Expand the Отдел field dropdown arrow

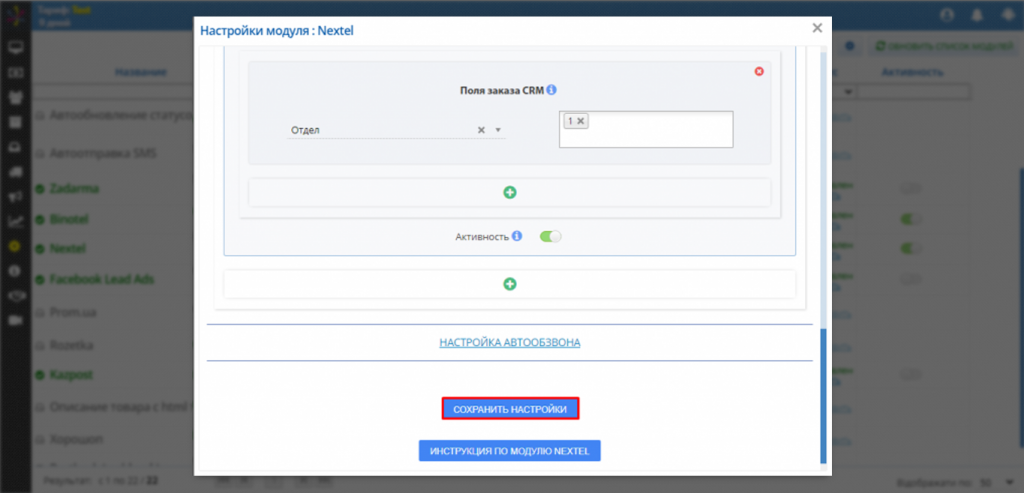(x=498, y=130)
